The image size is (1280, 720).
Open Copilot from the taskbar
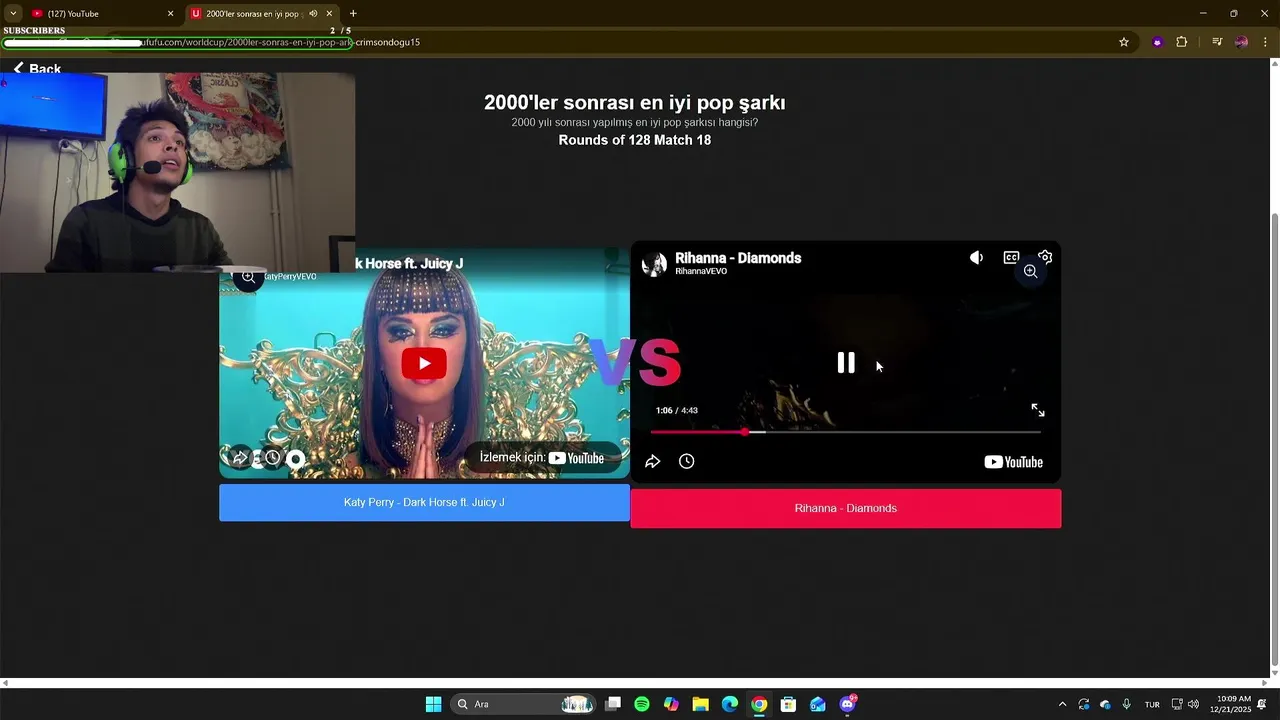click(x=671, y=704)
